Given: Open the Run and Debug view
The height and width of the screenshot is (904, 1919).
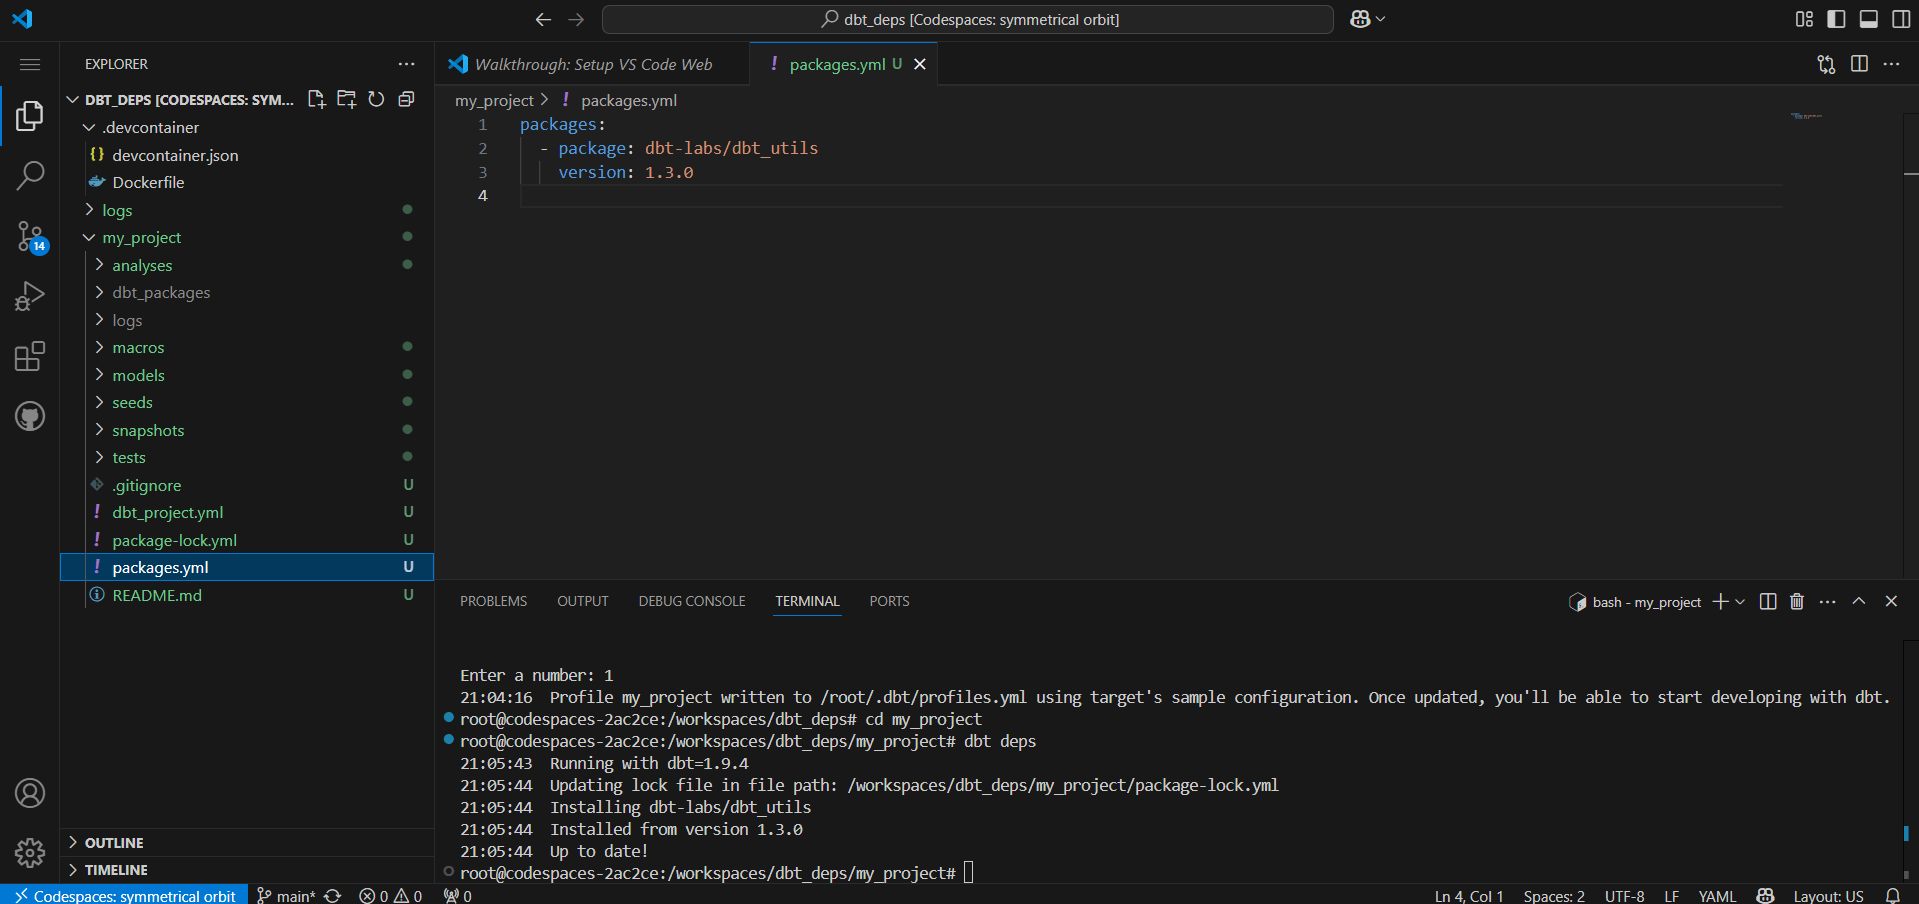Looking at the screenshot, I should 30,297.
